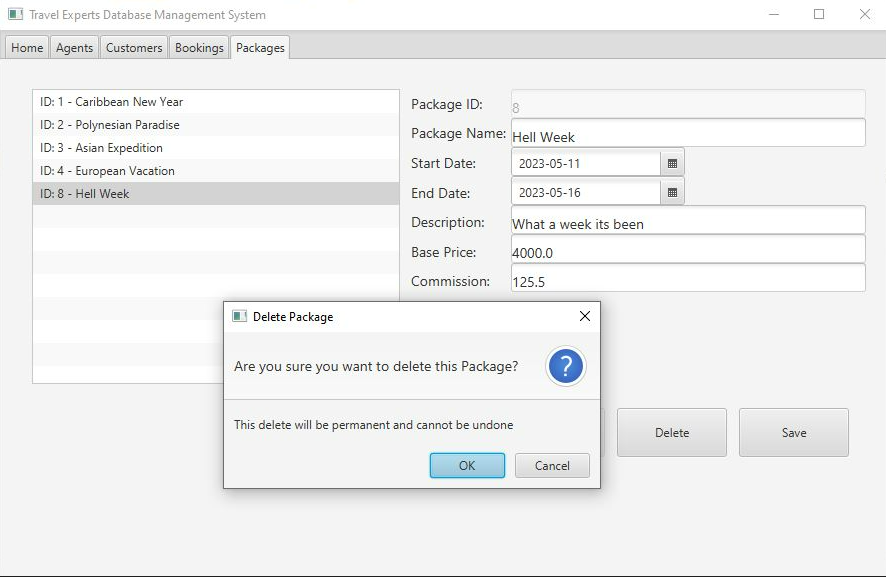Viewport: 886px width, 577px height.
Task: Click into the Base Price field
Action: coord(687,251)
